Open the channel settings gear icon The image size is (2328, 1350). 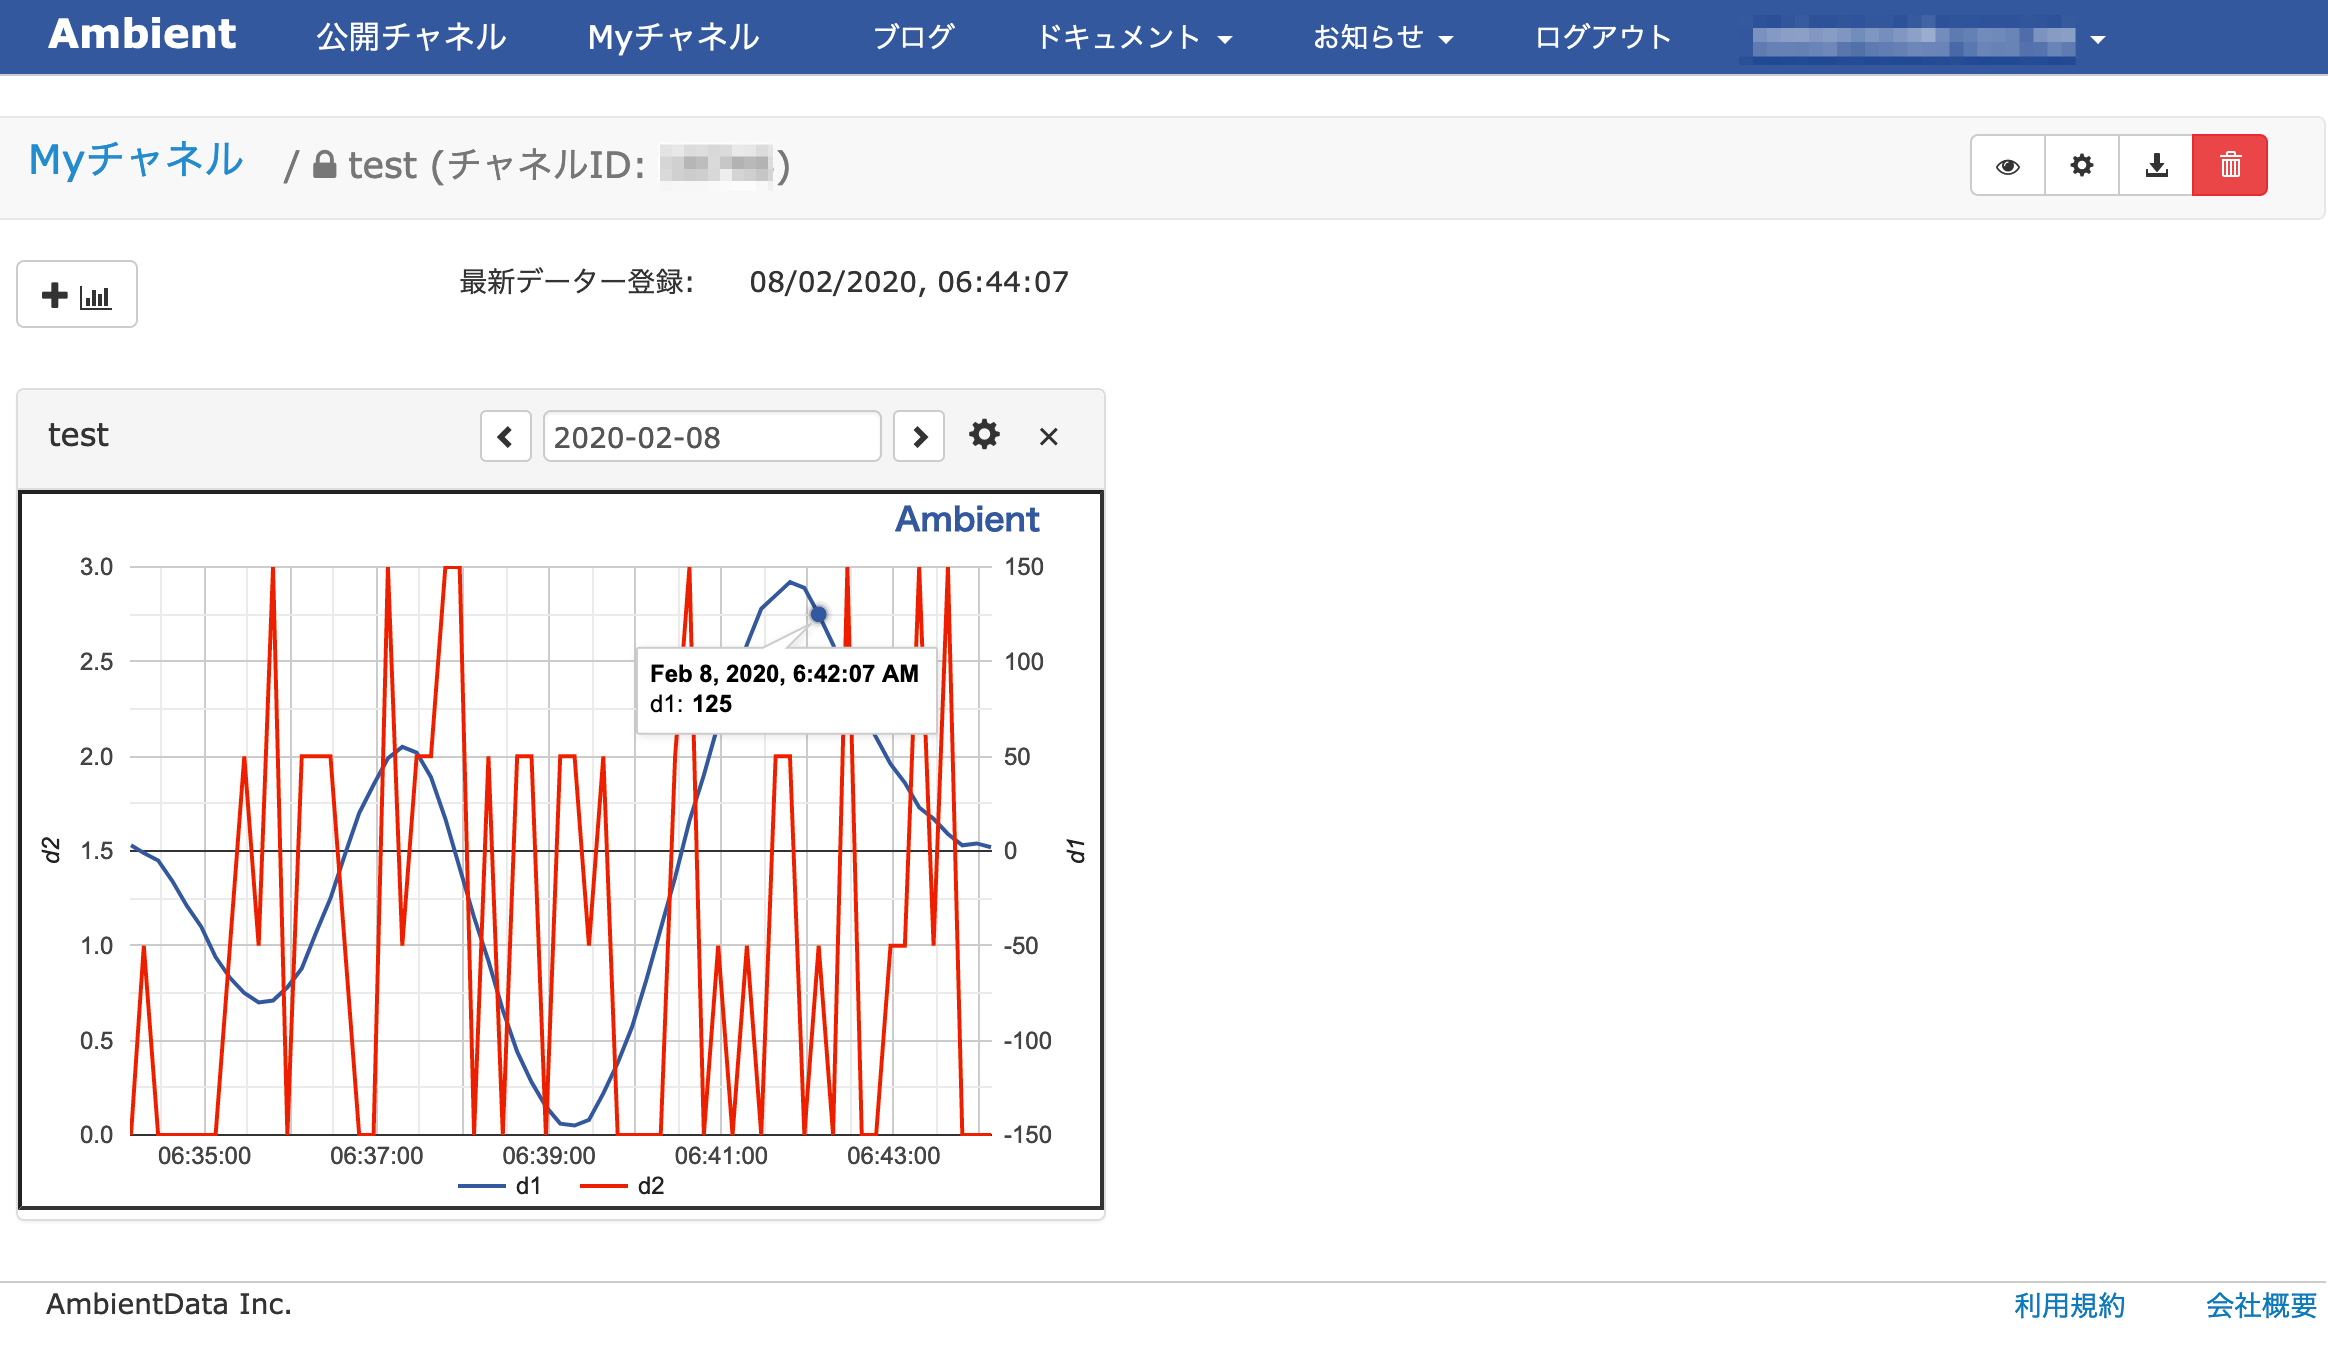click(x=2081, y=165)
